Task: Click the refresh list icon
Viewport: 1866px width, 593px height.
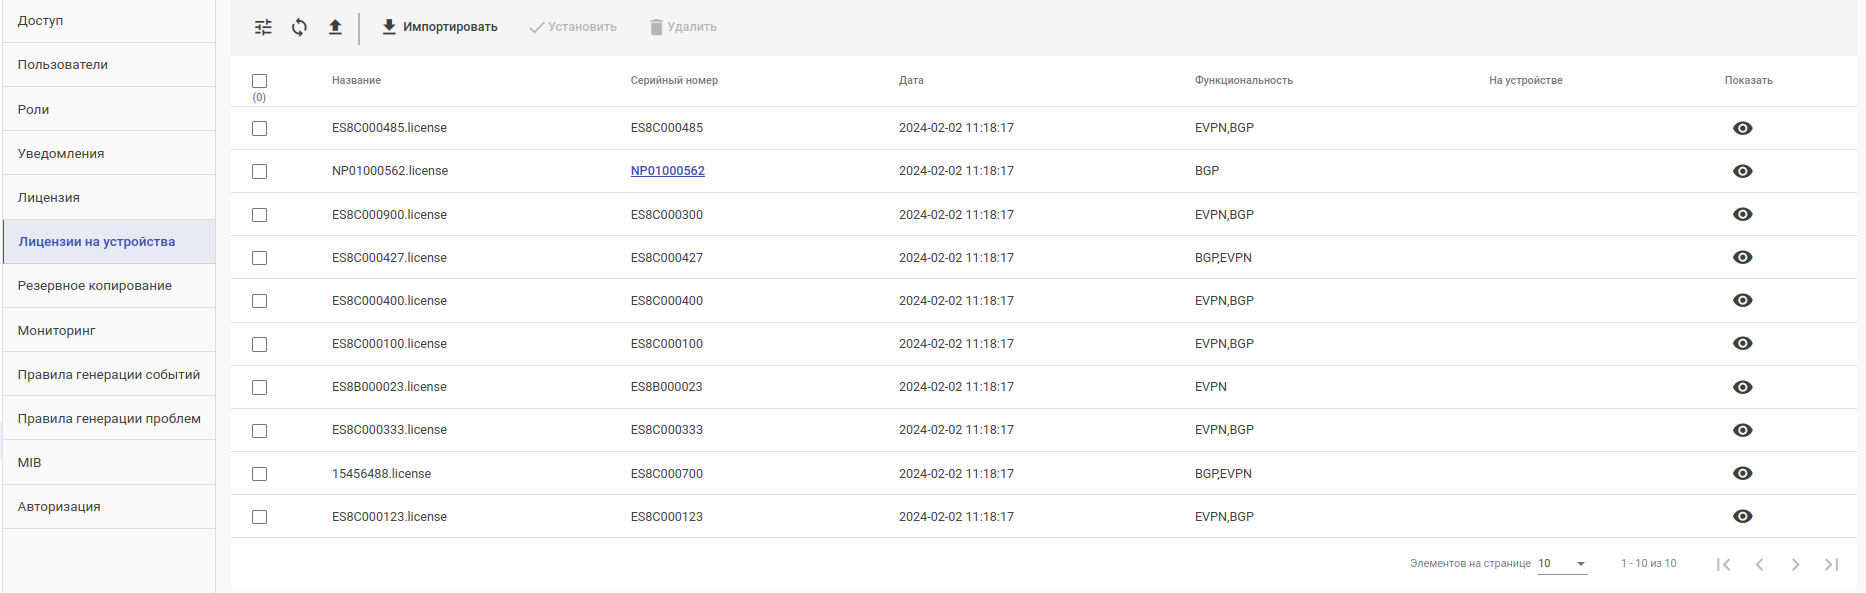Action: click(x=299, y=27)
